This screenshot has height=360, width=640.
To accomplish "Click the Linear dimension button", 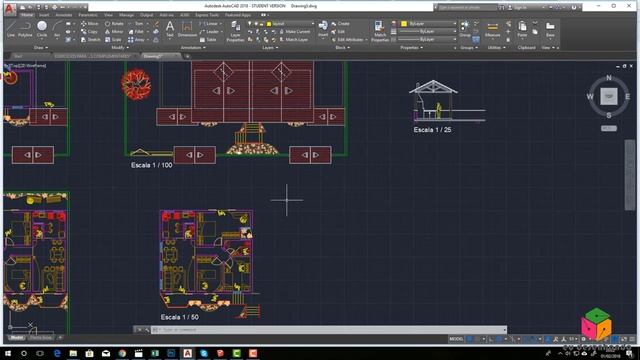I will [x=209, y=24].
